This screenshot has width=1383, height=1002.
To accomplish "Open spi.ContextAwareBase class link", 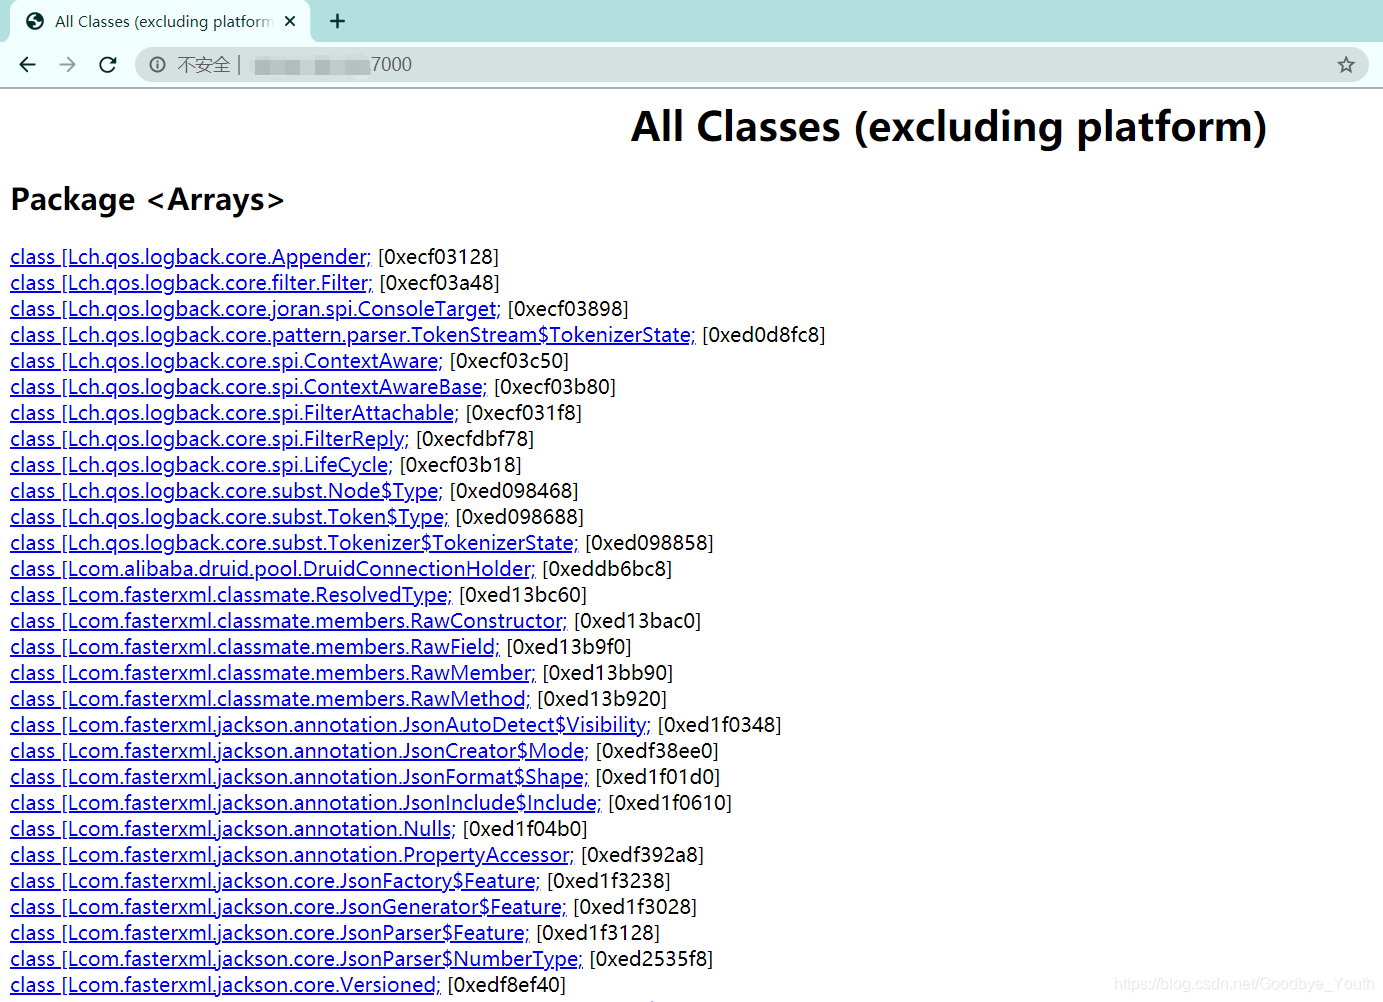I will [249, 387].
